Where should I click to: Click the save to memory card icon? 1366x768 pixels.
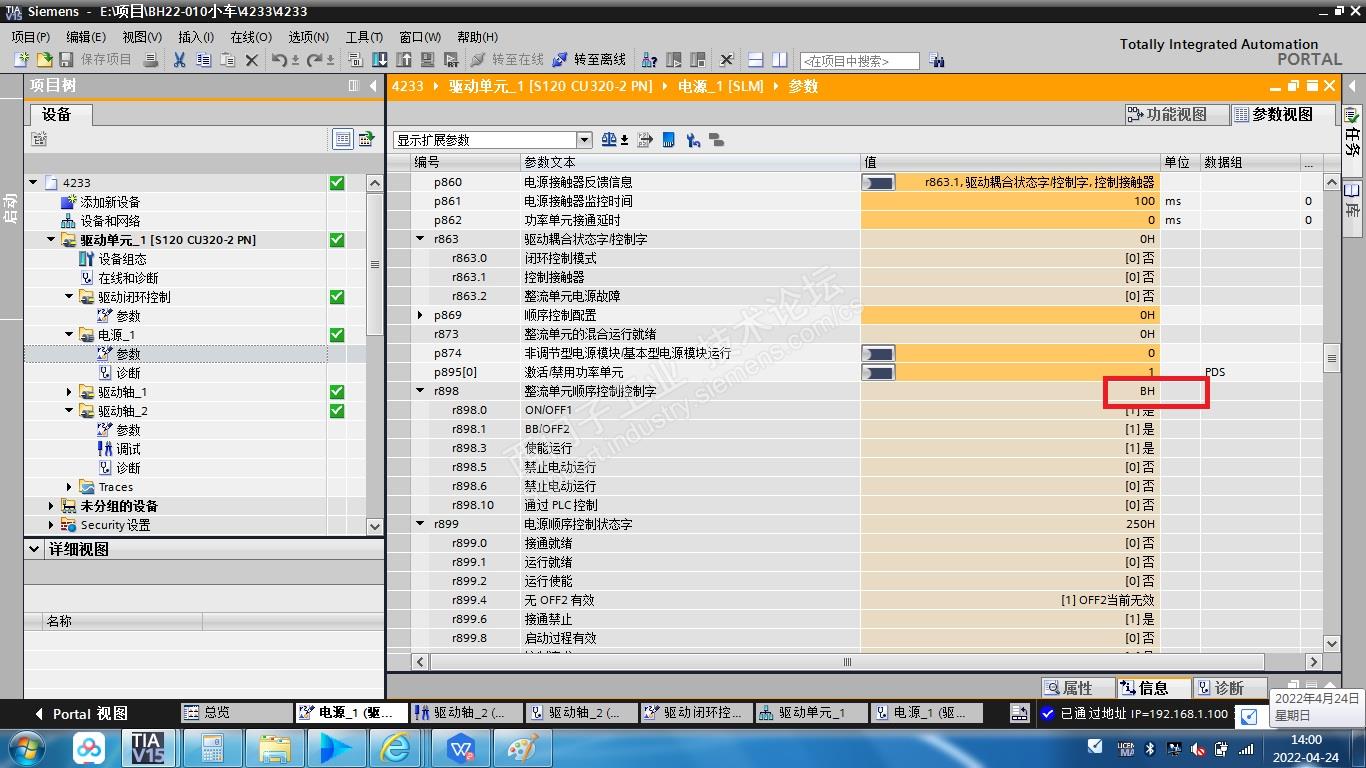click(669, 140)
